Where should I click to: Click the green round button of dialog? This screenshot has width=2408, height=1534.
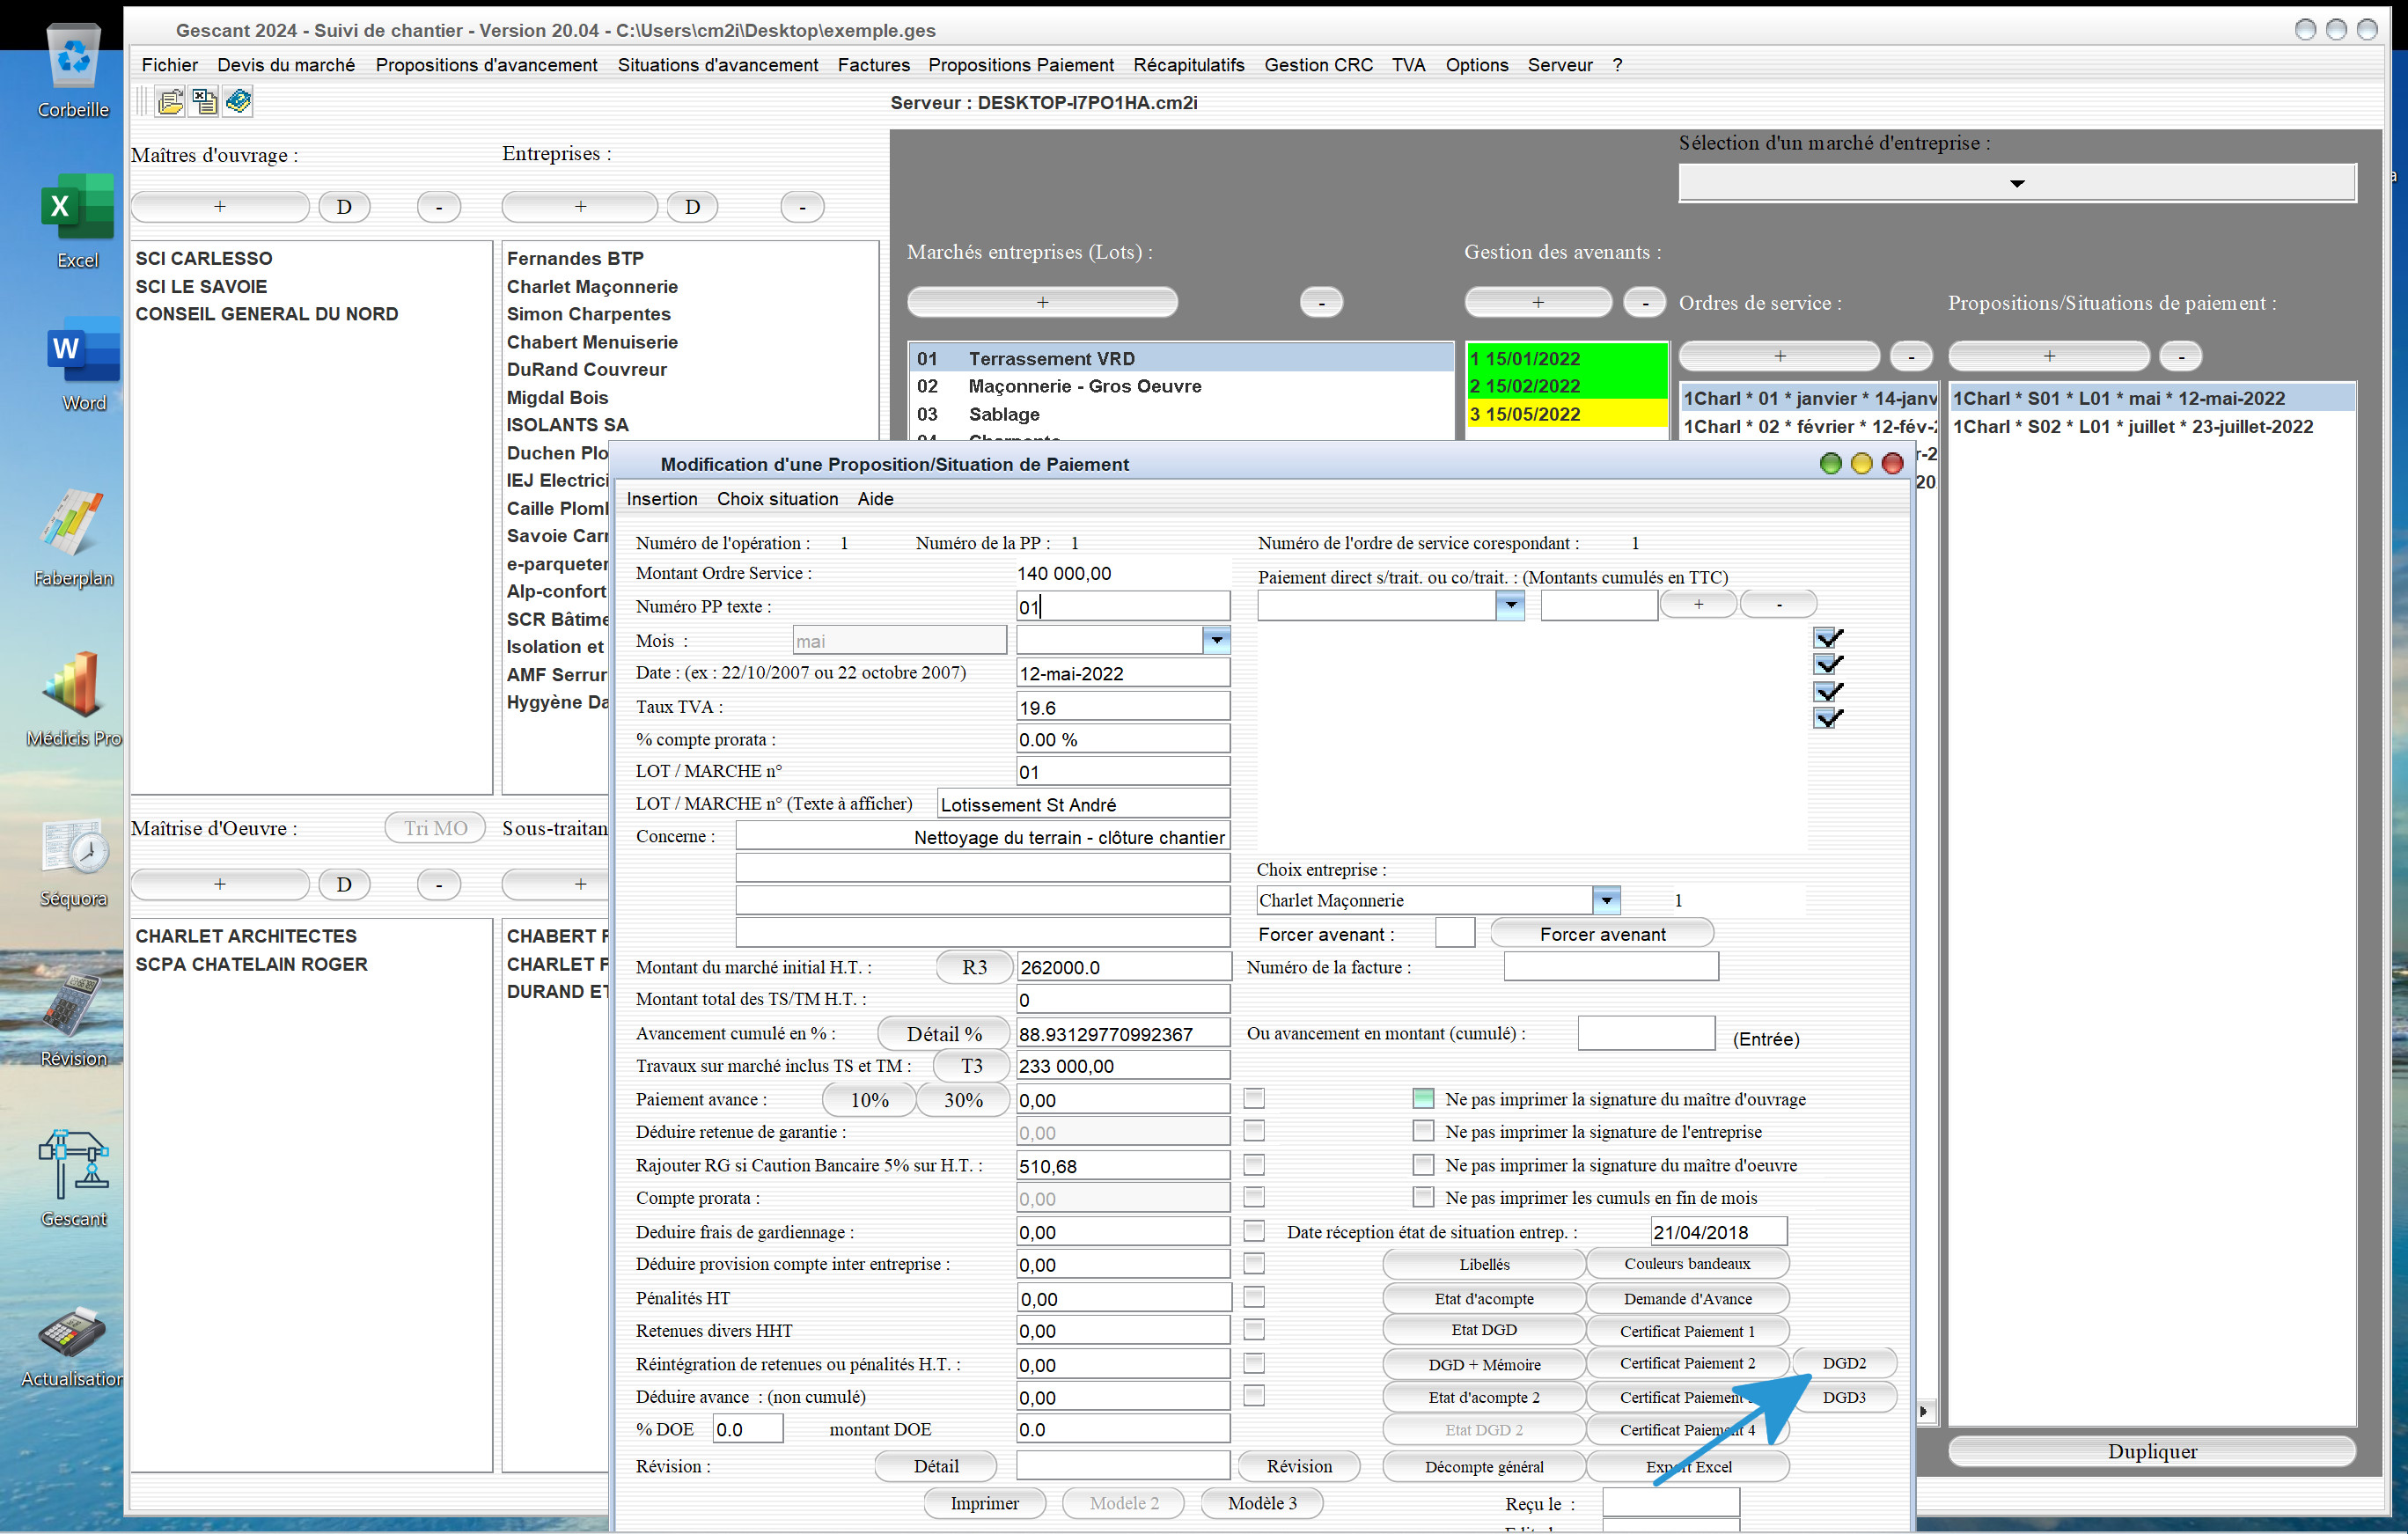click(1830, 463)
